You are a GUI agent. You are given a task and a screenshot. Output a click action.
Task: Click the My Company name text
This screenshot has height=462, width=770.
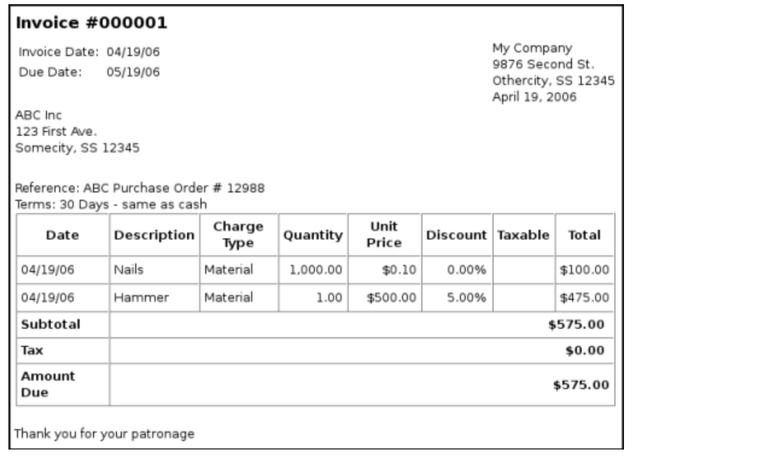click(532, 48)
